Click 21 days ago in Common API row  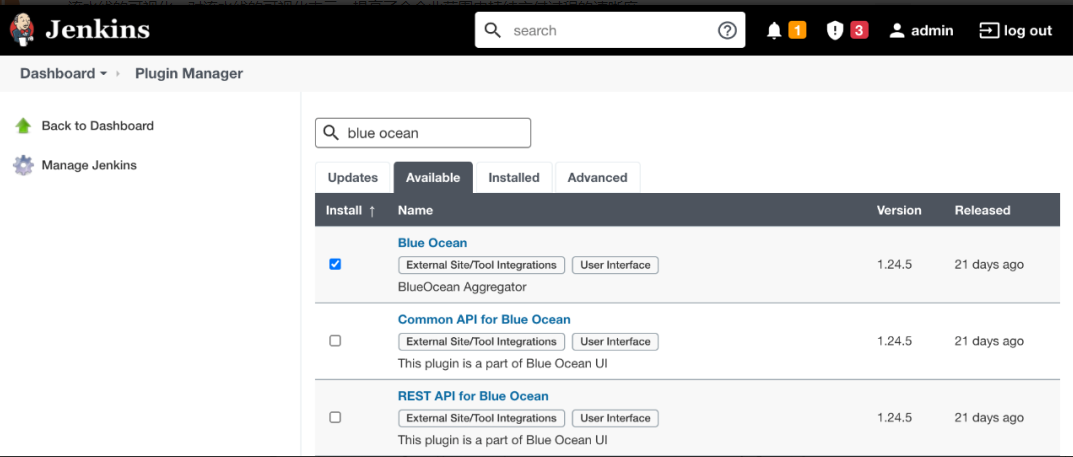(x=989, y=341)
